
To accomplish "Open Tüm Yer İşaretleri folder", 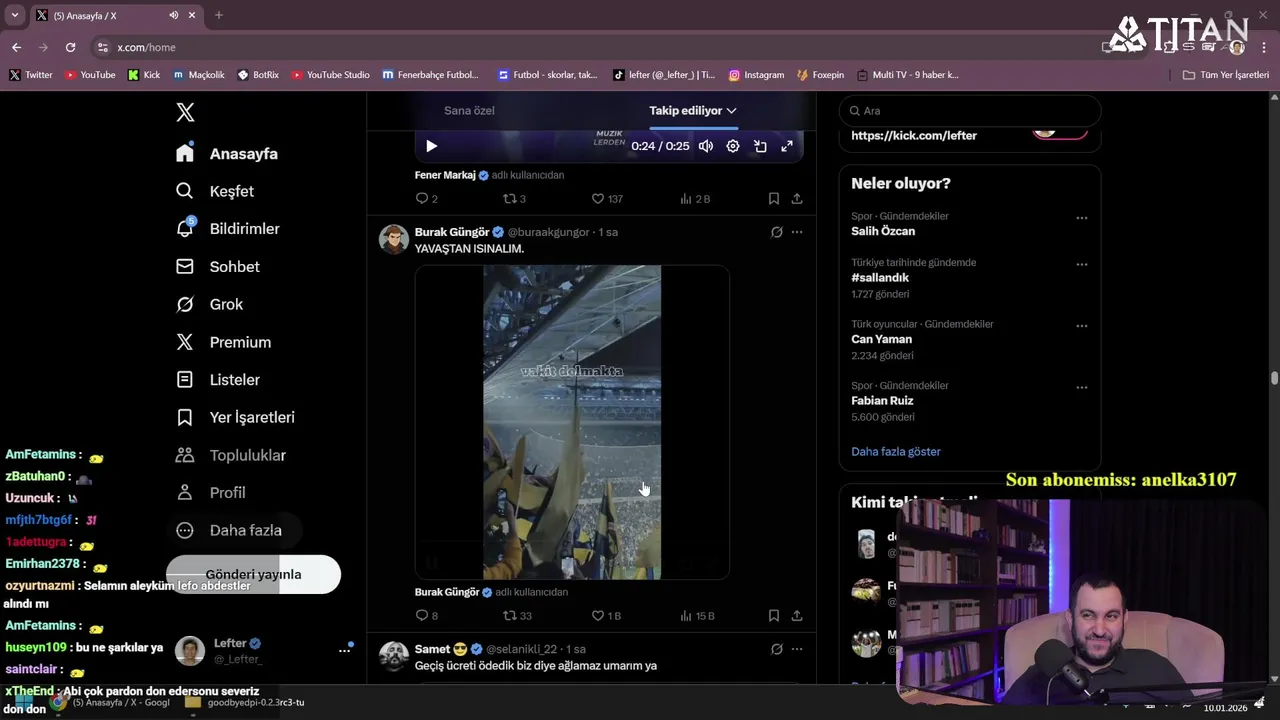I will tap(1226, 75).
